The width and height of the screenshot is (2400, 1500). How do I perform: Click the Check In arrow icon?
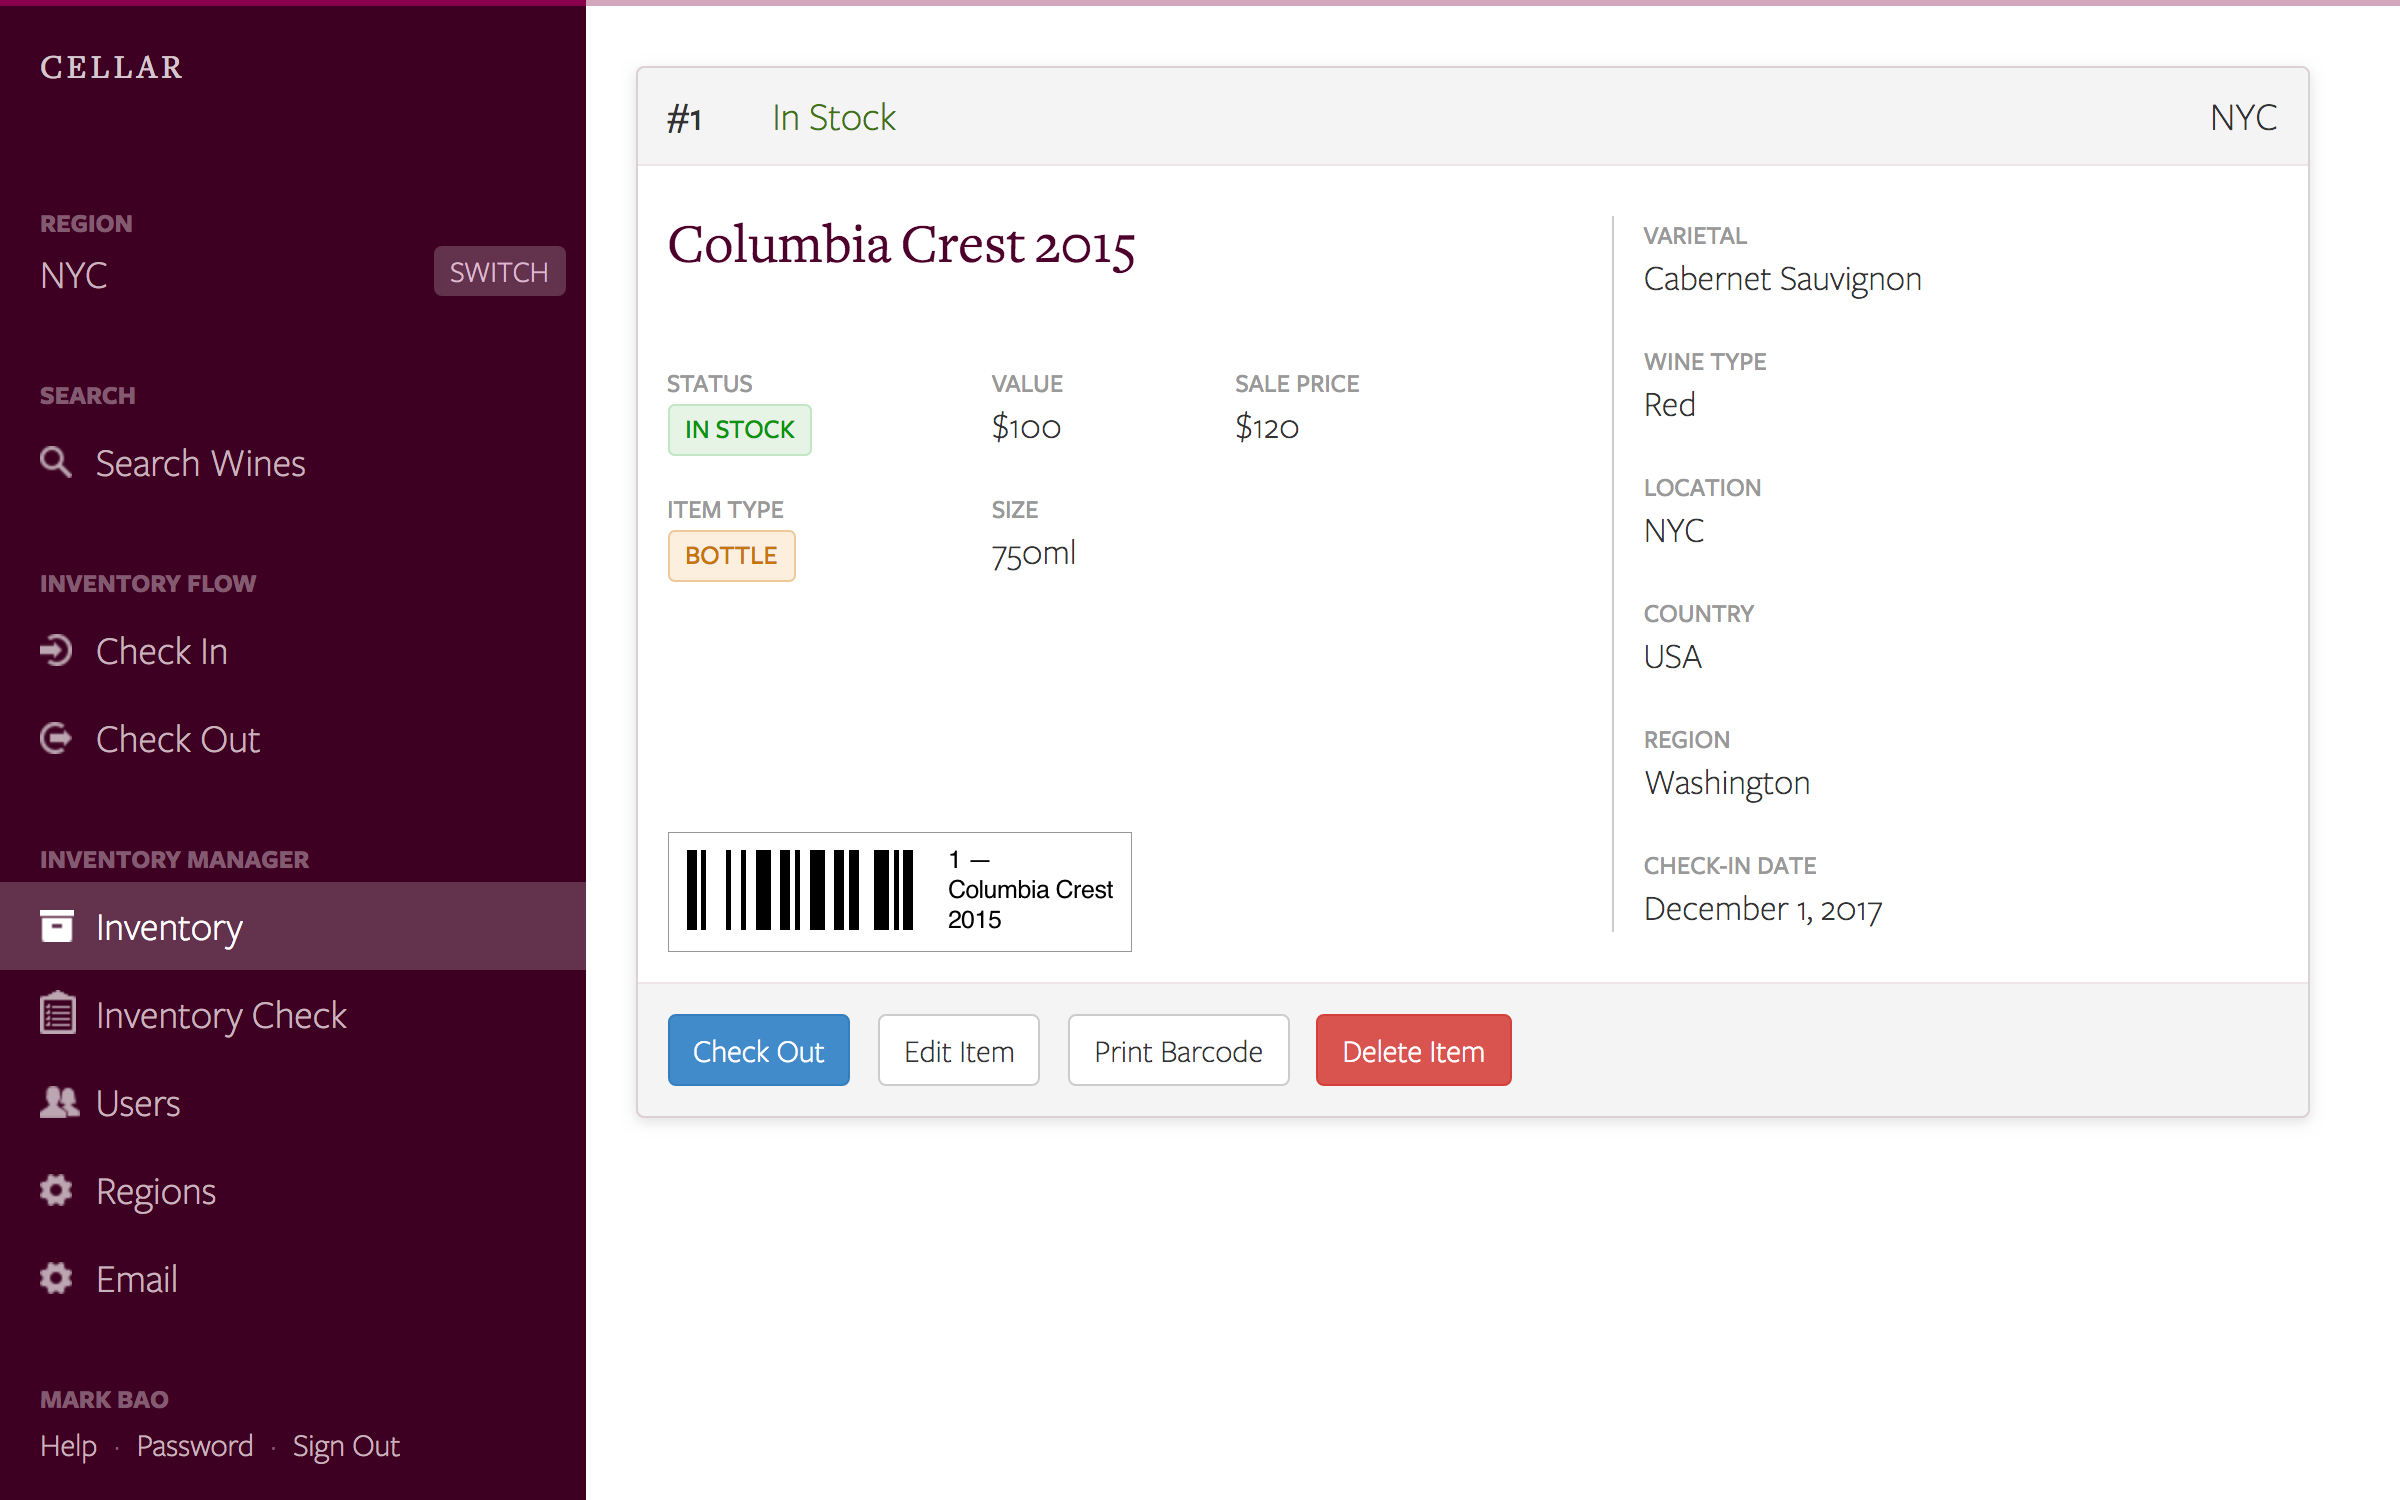pyautogui.click(x=56, y=650)
